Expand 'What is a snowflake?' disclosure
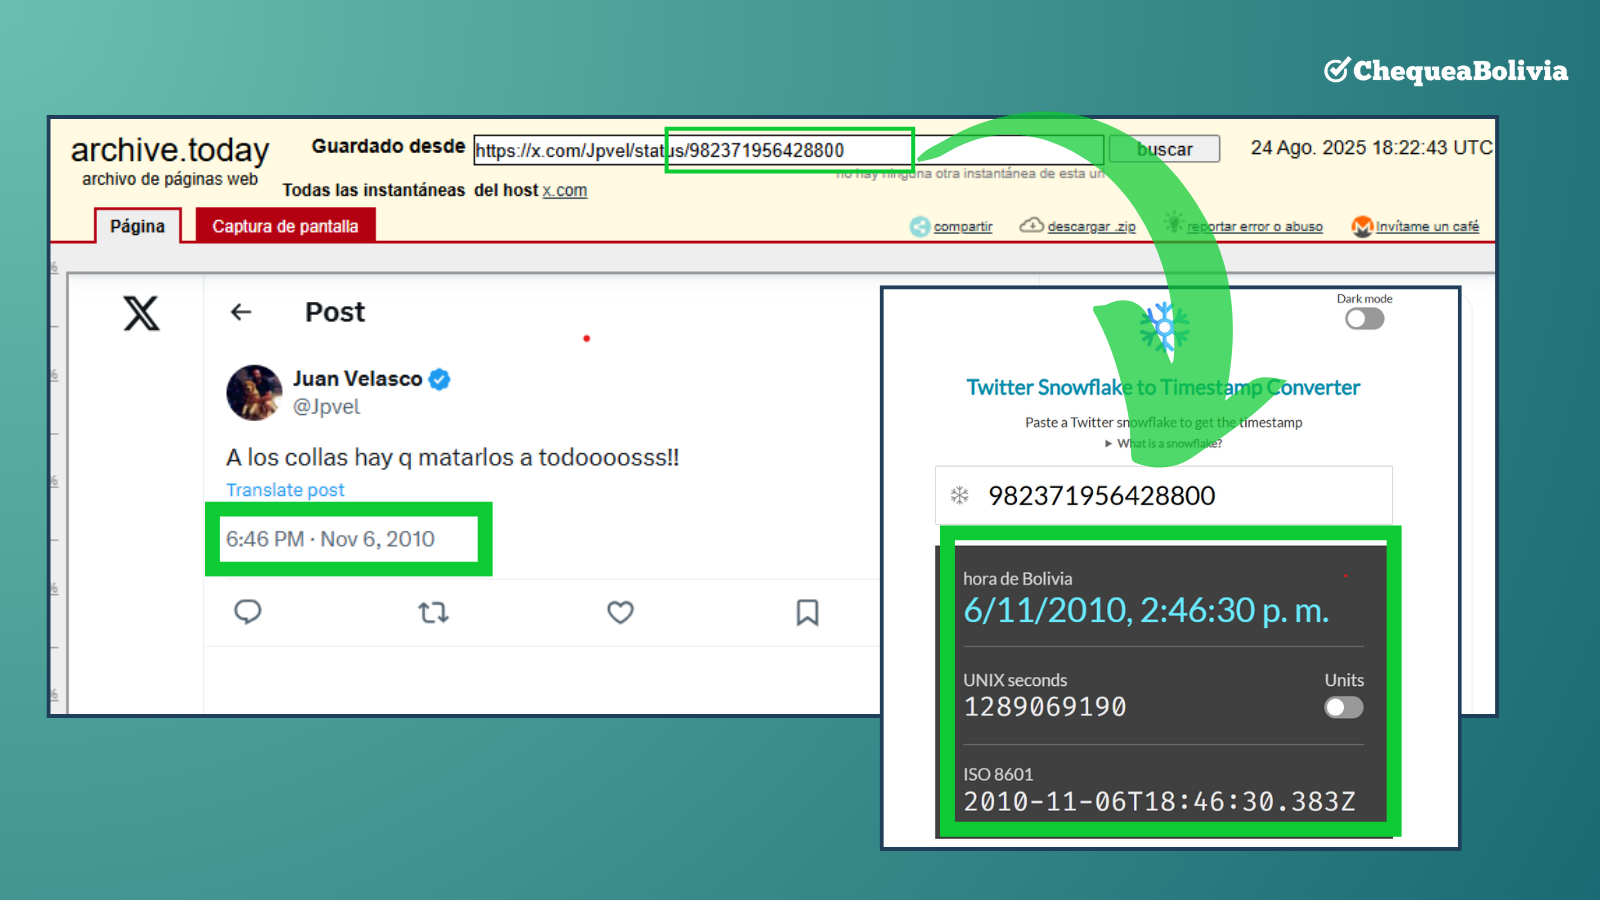 tap(1163, 443)
